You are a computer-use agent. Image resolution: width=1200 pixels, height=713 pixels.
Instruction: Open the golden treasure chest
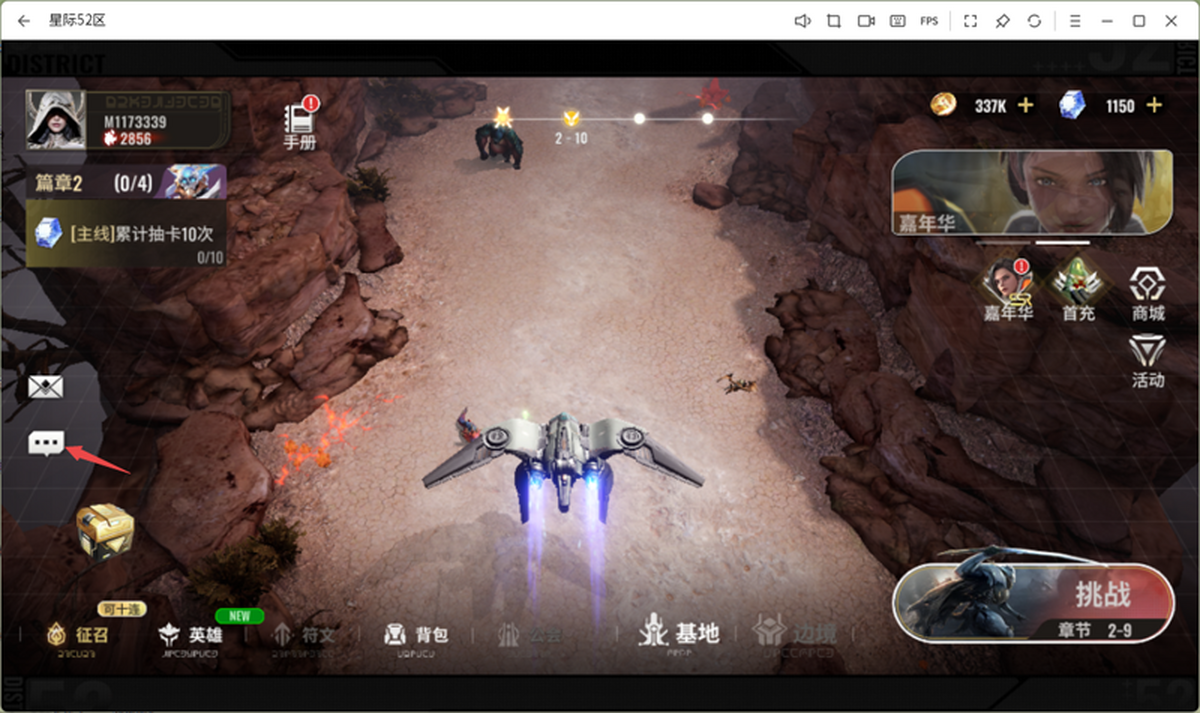104,529
